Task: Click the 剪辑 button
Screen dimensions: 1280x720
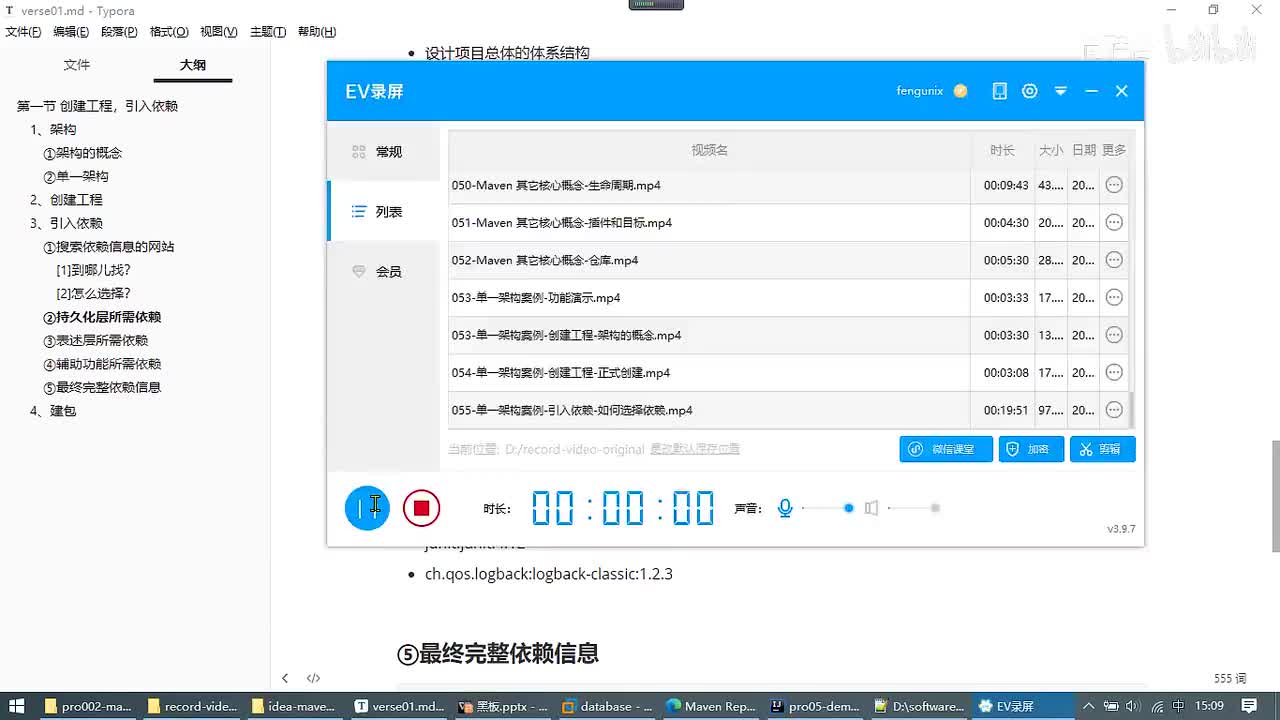Action: (1102, 449)
